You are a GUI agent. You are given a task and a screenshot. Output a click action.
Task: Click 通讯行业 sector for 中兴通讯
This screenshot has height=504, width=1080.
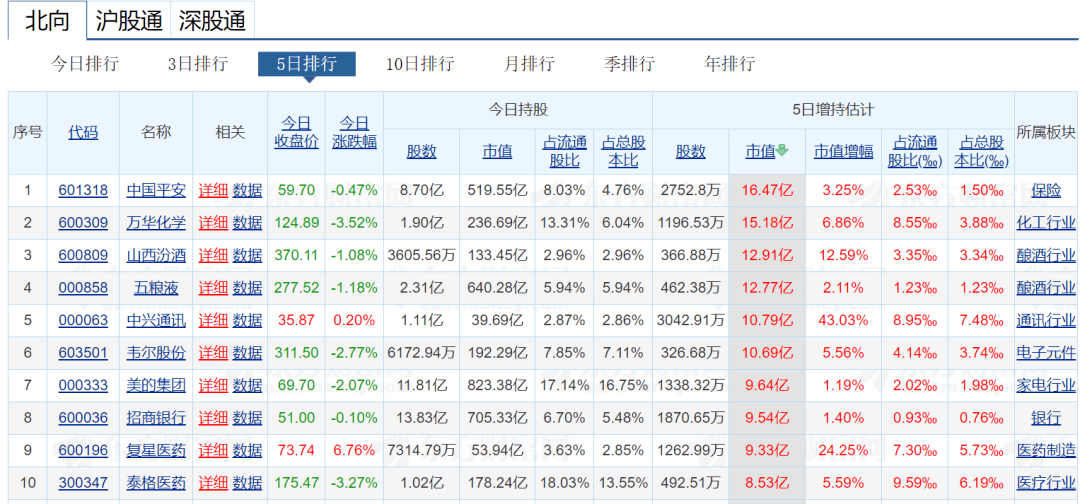point(1046,320)
